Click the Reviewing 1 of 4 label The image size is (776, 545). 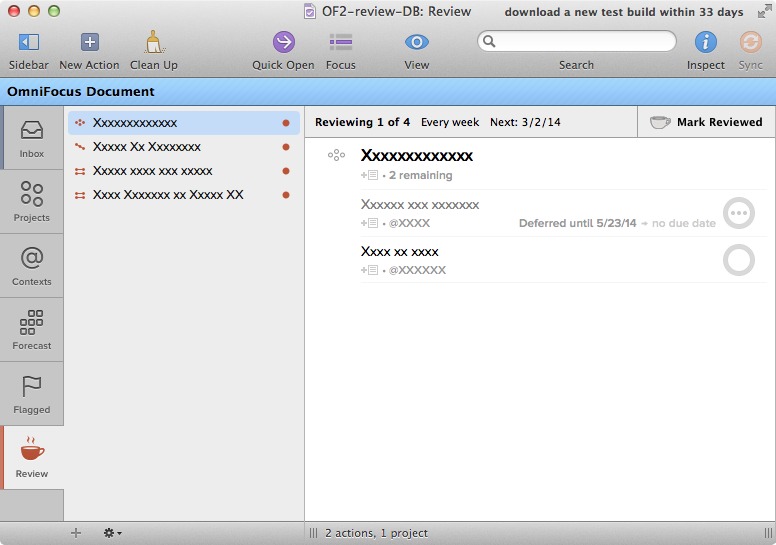[x=362, y=122]
